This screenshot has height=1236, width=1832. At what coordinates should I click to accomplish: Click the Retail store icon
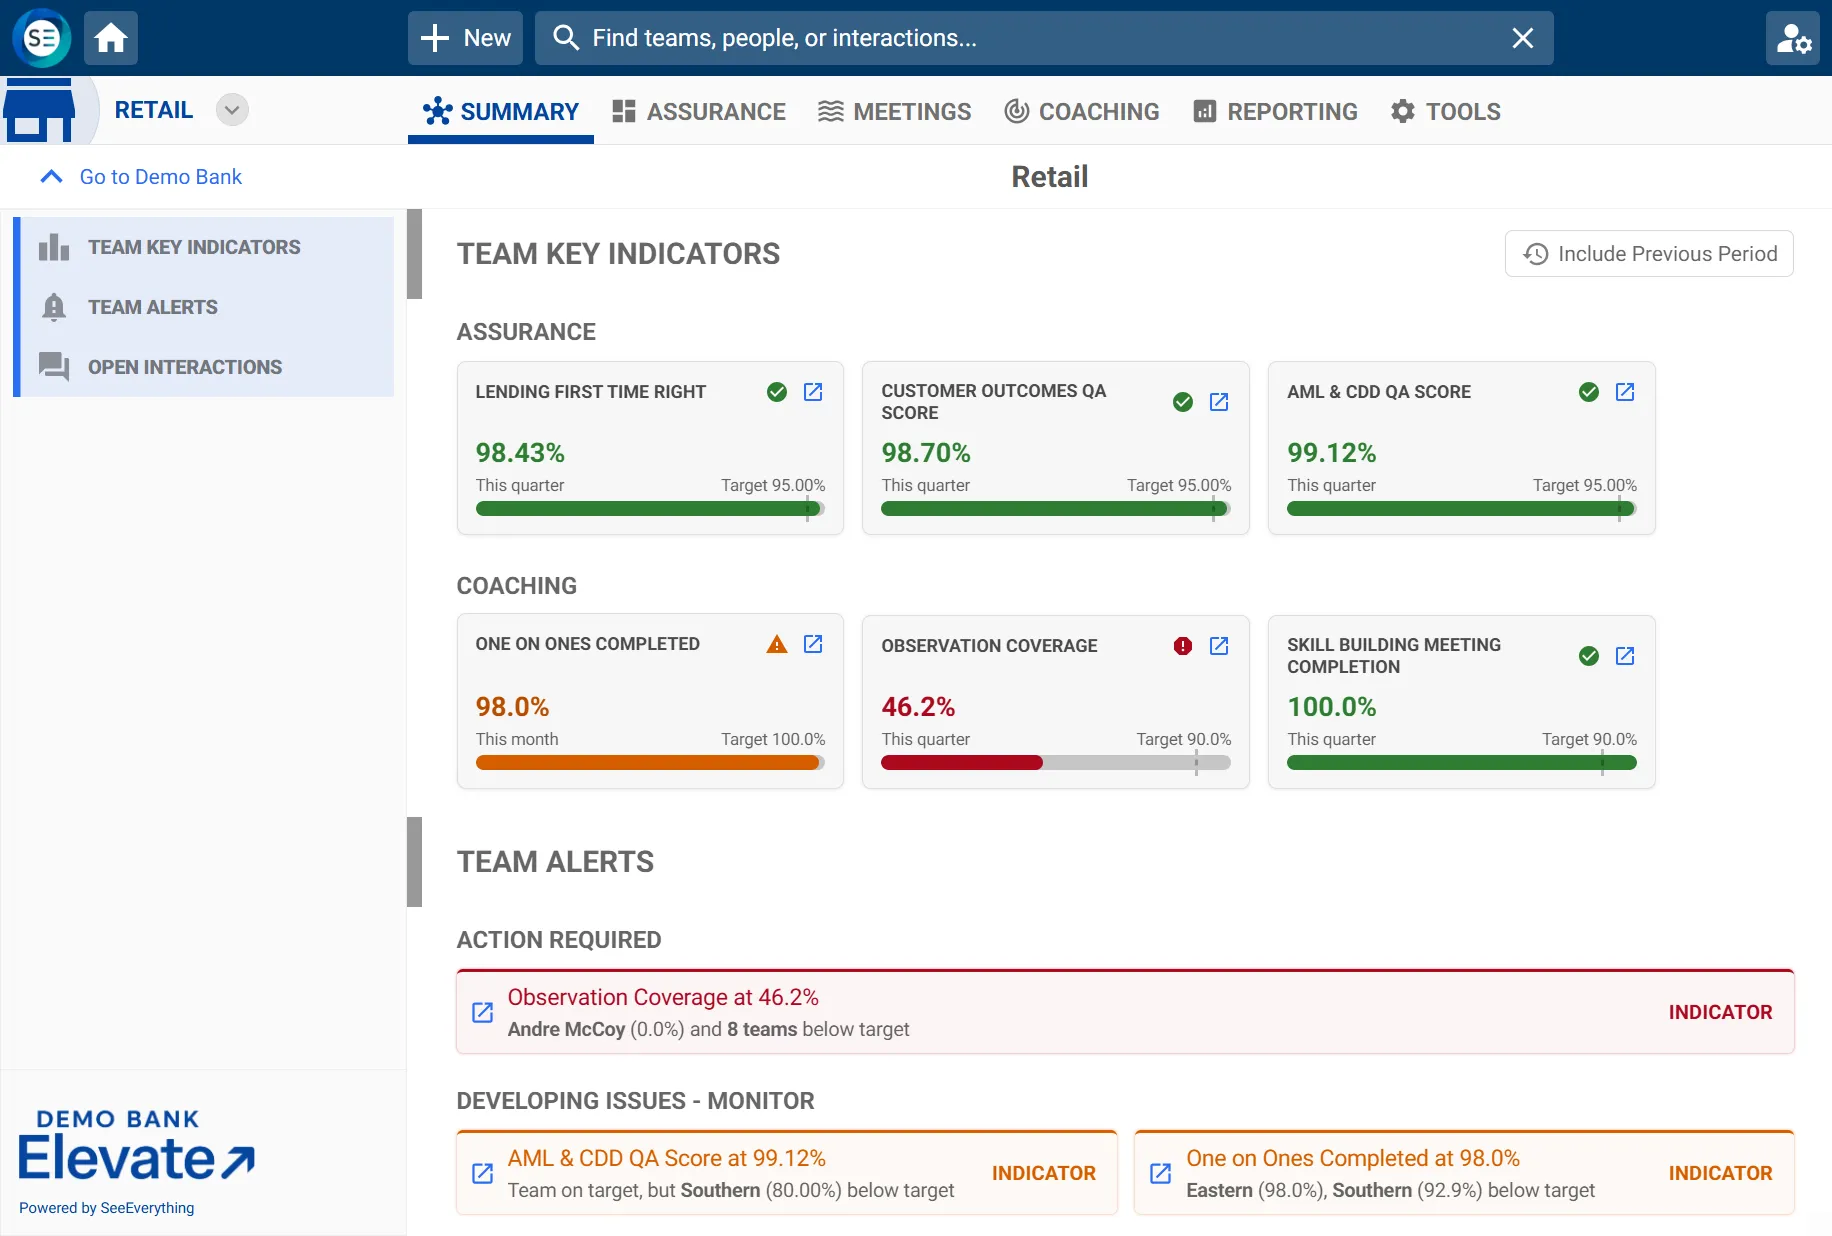(x=40, y=110)
